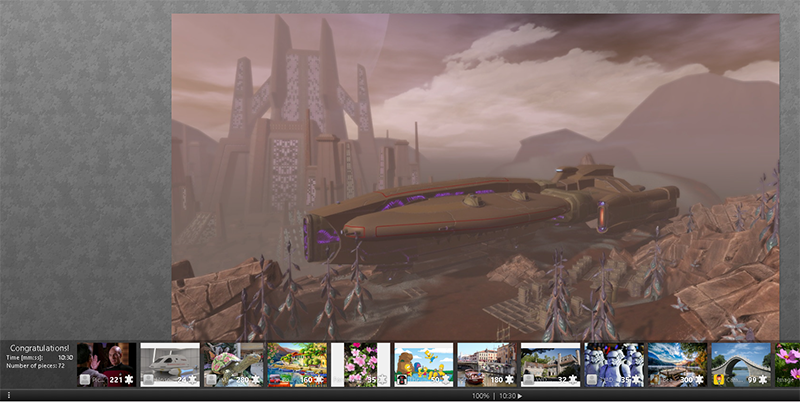Click the puzzle-piece icon beside 99
Viewport: 800px width, 402px height.
point(763,380)
